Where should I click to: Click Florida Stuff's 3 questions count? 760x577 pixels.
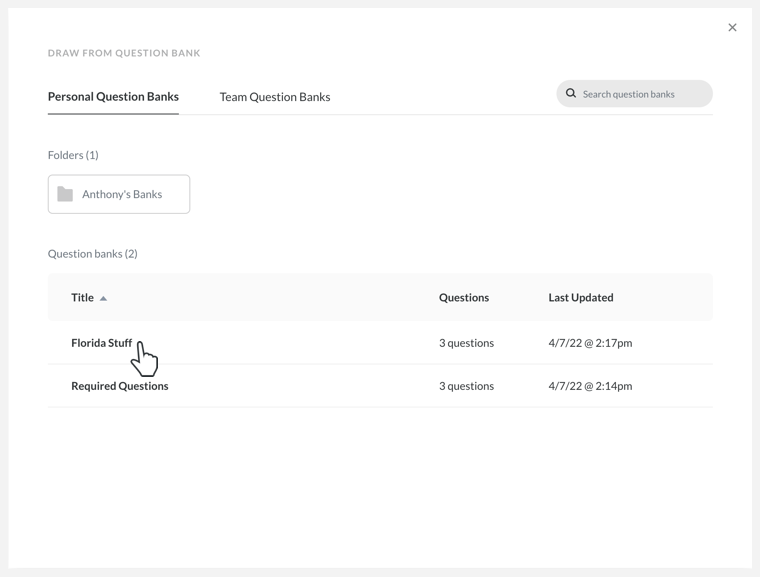tap(466, 343)
